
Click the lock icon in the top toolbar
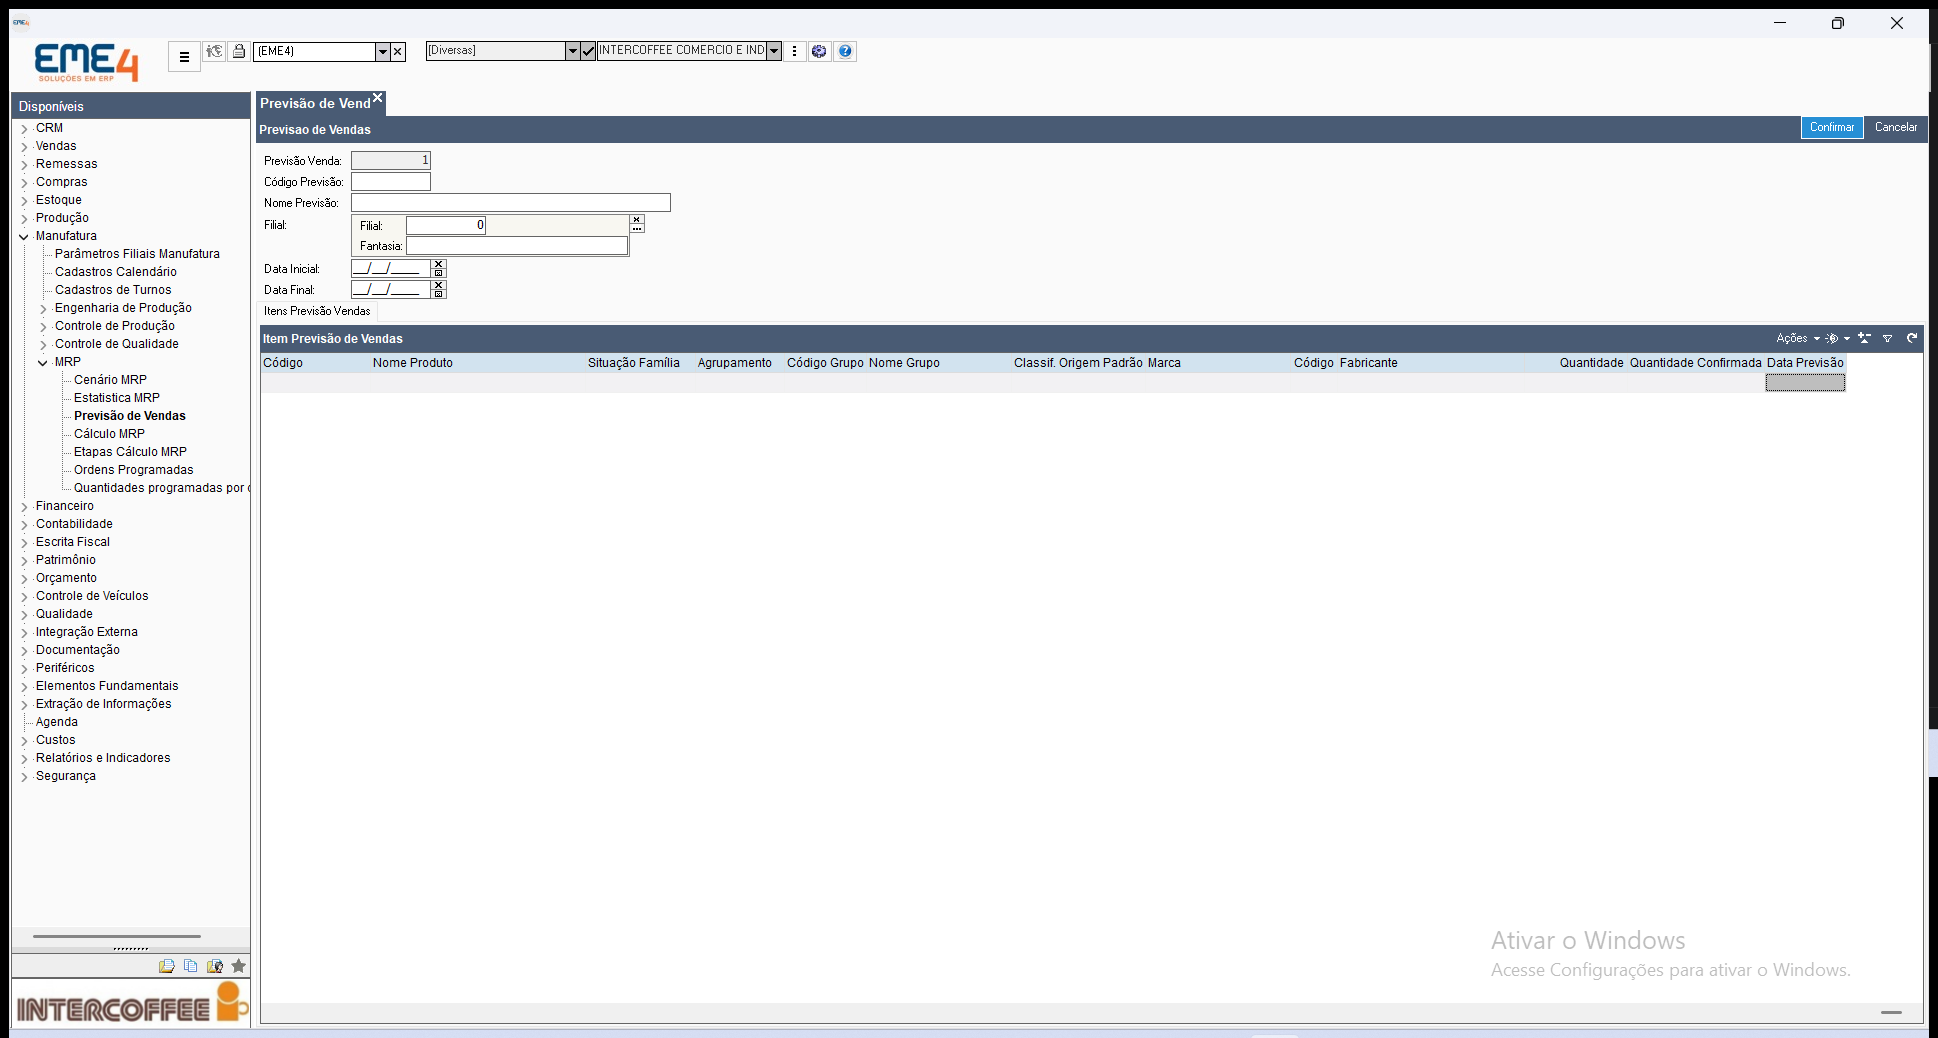pos(239,51)
